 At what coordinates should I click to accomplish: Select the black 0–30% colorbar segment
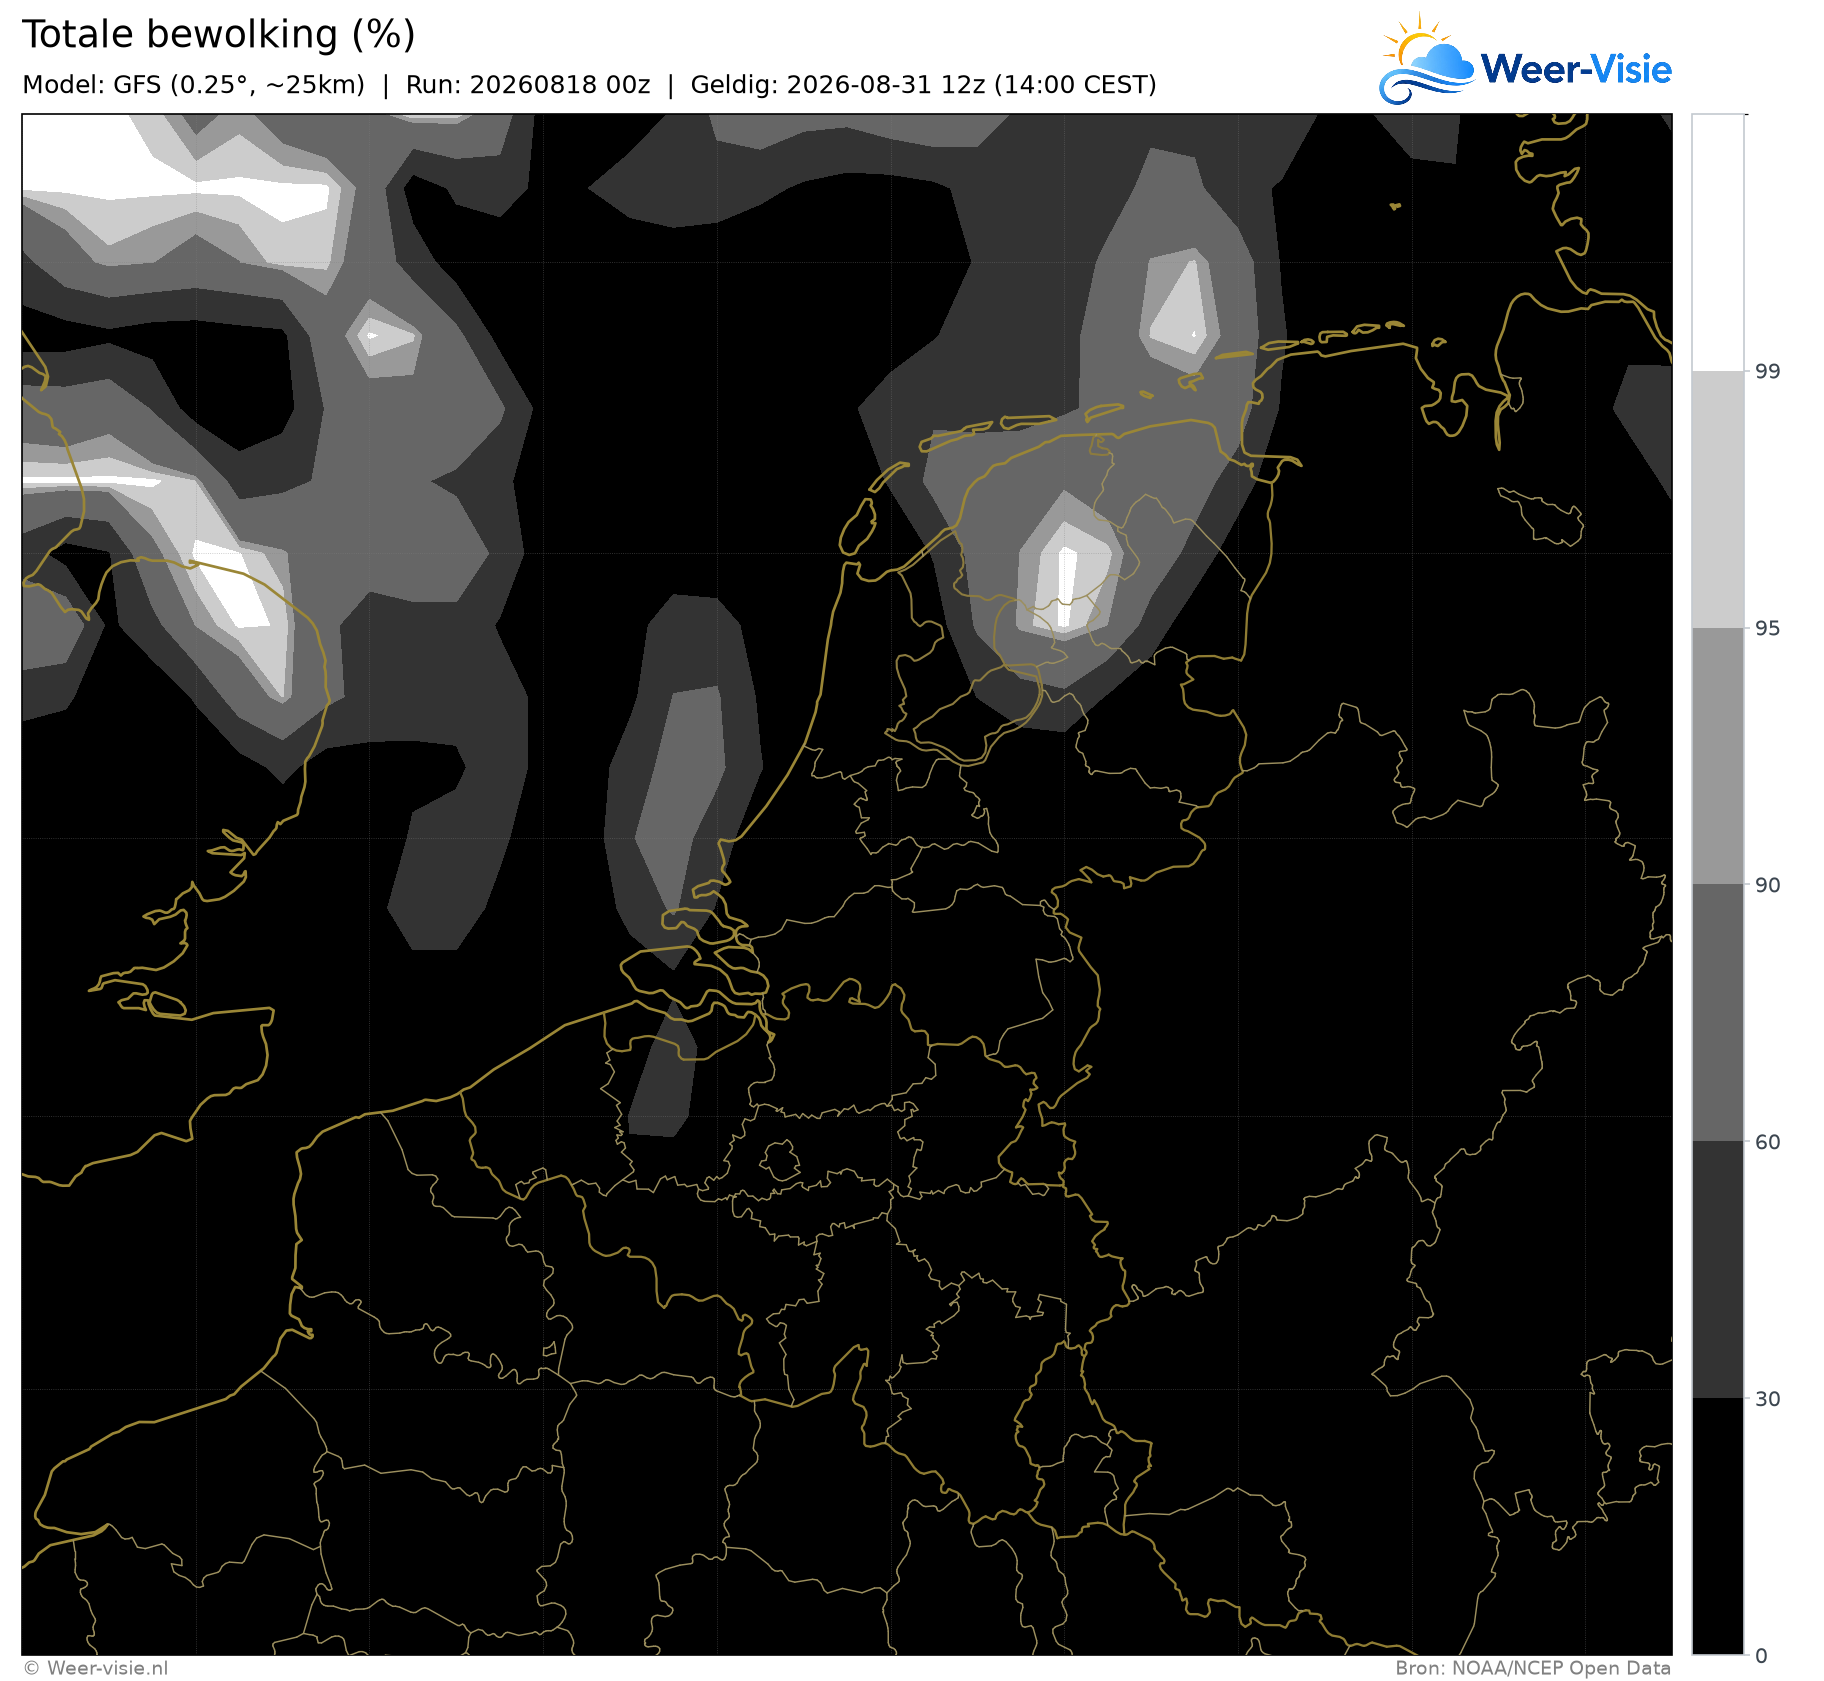(1718, 1526)
